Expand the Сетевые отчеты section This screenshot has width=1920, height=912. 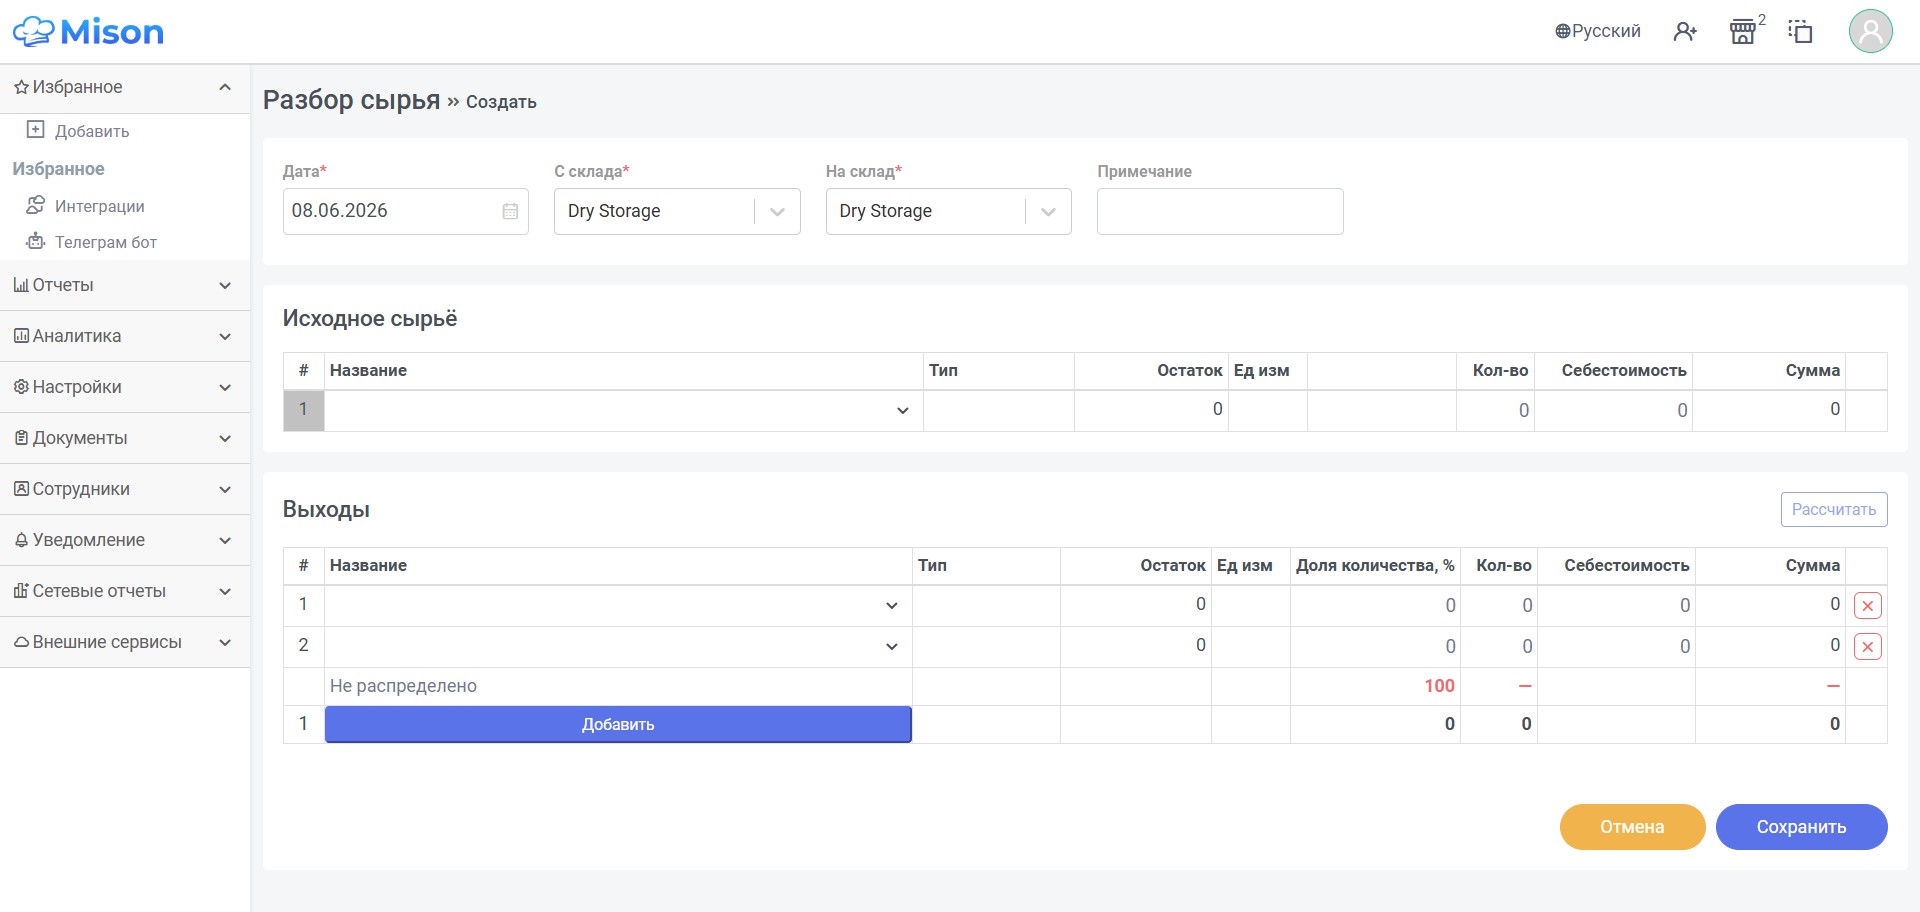(x=125, y=591)
